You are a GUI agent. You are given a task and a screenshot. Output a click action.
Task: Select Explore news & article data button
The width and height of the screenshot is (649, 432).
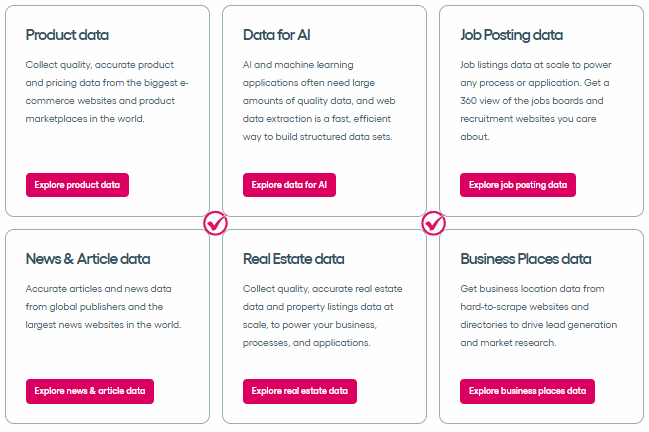click(90, 391)
